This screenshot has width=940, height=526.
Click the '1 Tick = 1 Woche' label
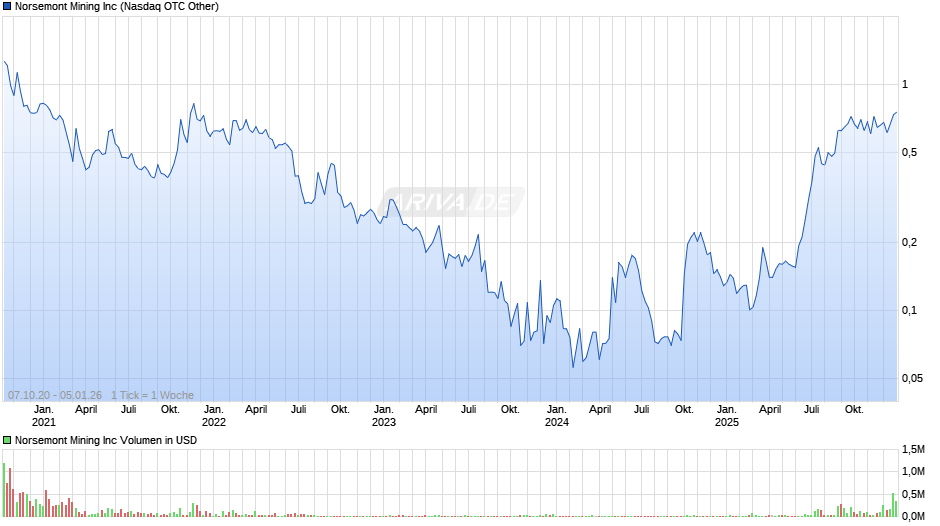[152, 395]
